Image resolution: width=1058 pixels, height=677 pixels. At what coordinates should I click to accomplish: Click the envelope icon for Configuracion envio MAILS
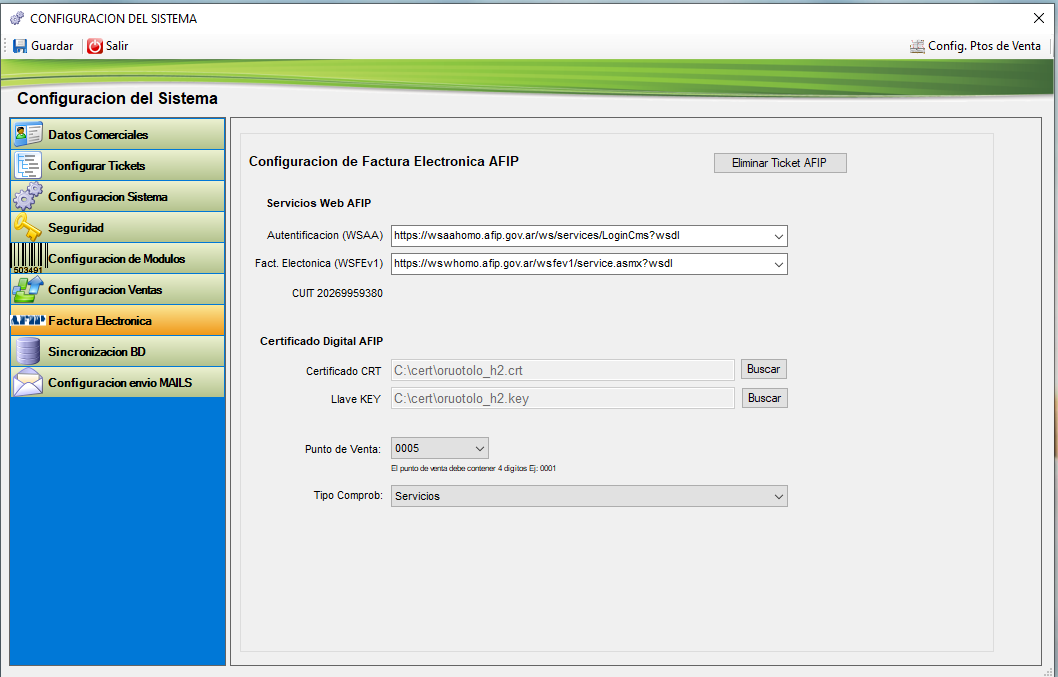[x=28, y=382]
